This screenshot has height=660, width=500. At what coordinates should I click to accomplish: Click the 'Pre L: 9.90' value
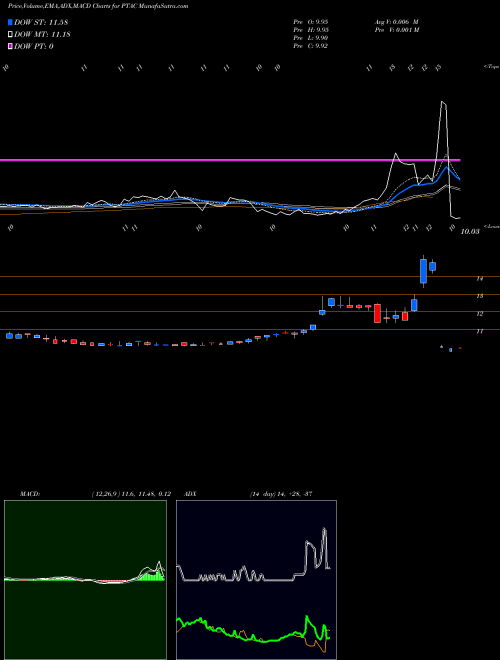click(311, 38)
